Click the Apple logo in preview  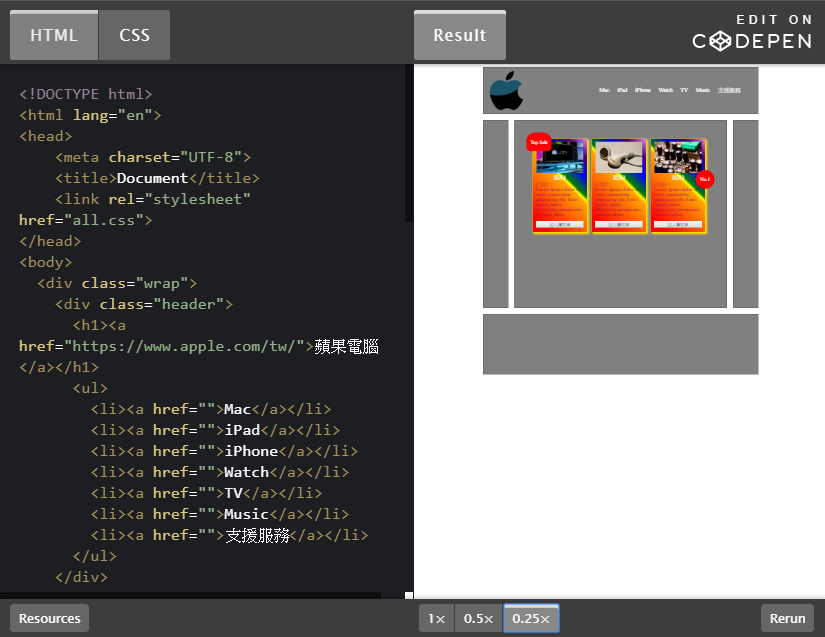click(506, 91)
